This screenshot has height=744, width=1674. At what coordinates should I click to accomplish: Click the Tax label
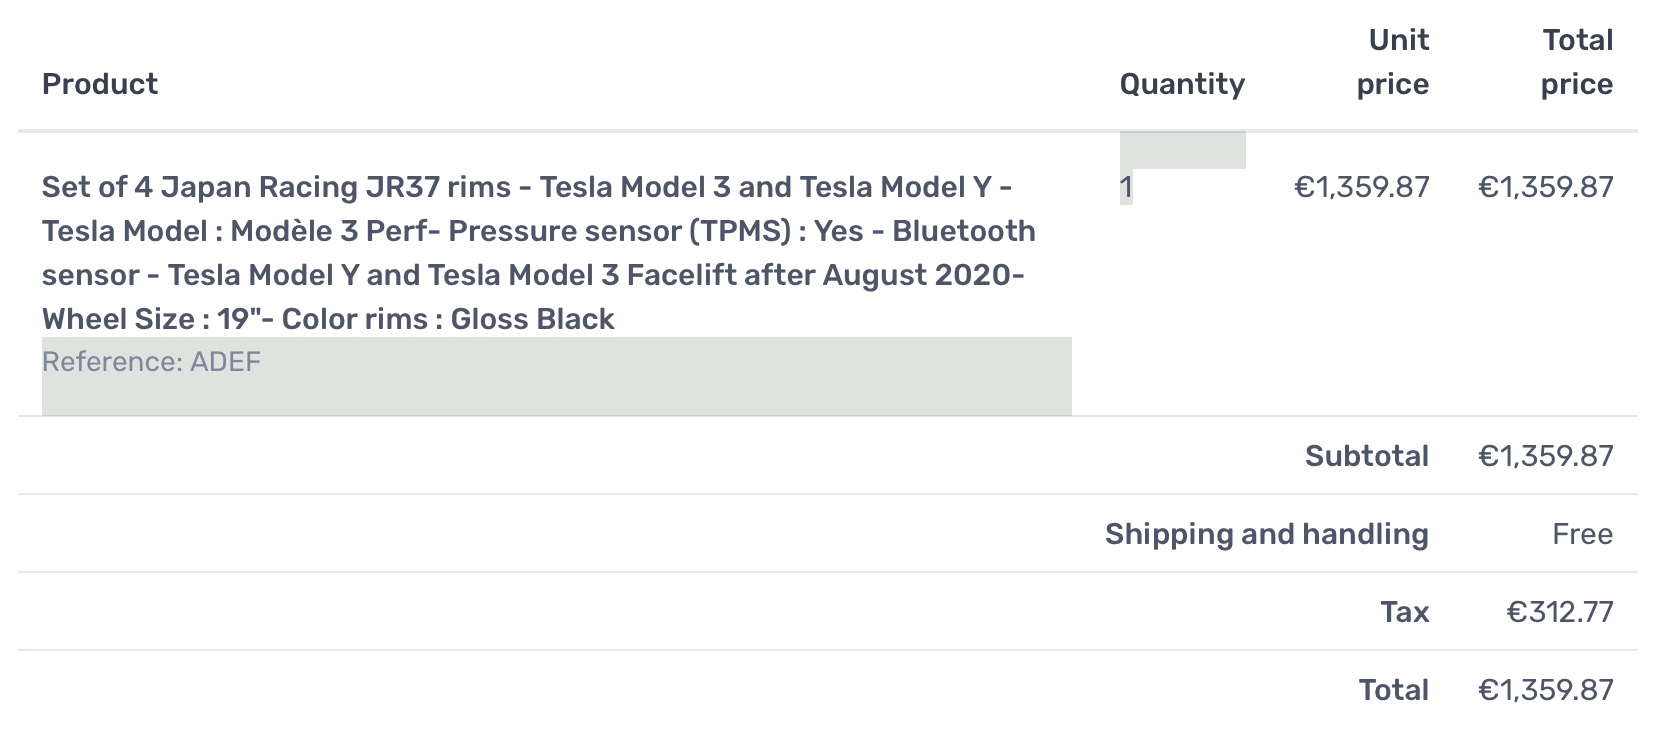coord(1405,612)
